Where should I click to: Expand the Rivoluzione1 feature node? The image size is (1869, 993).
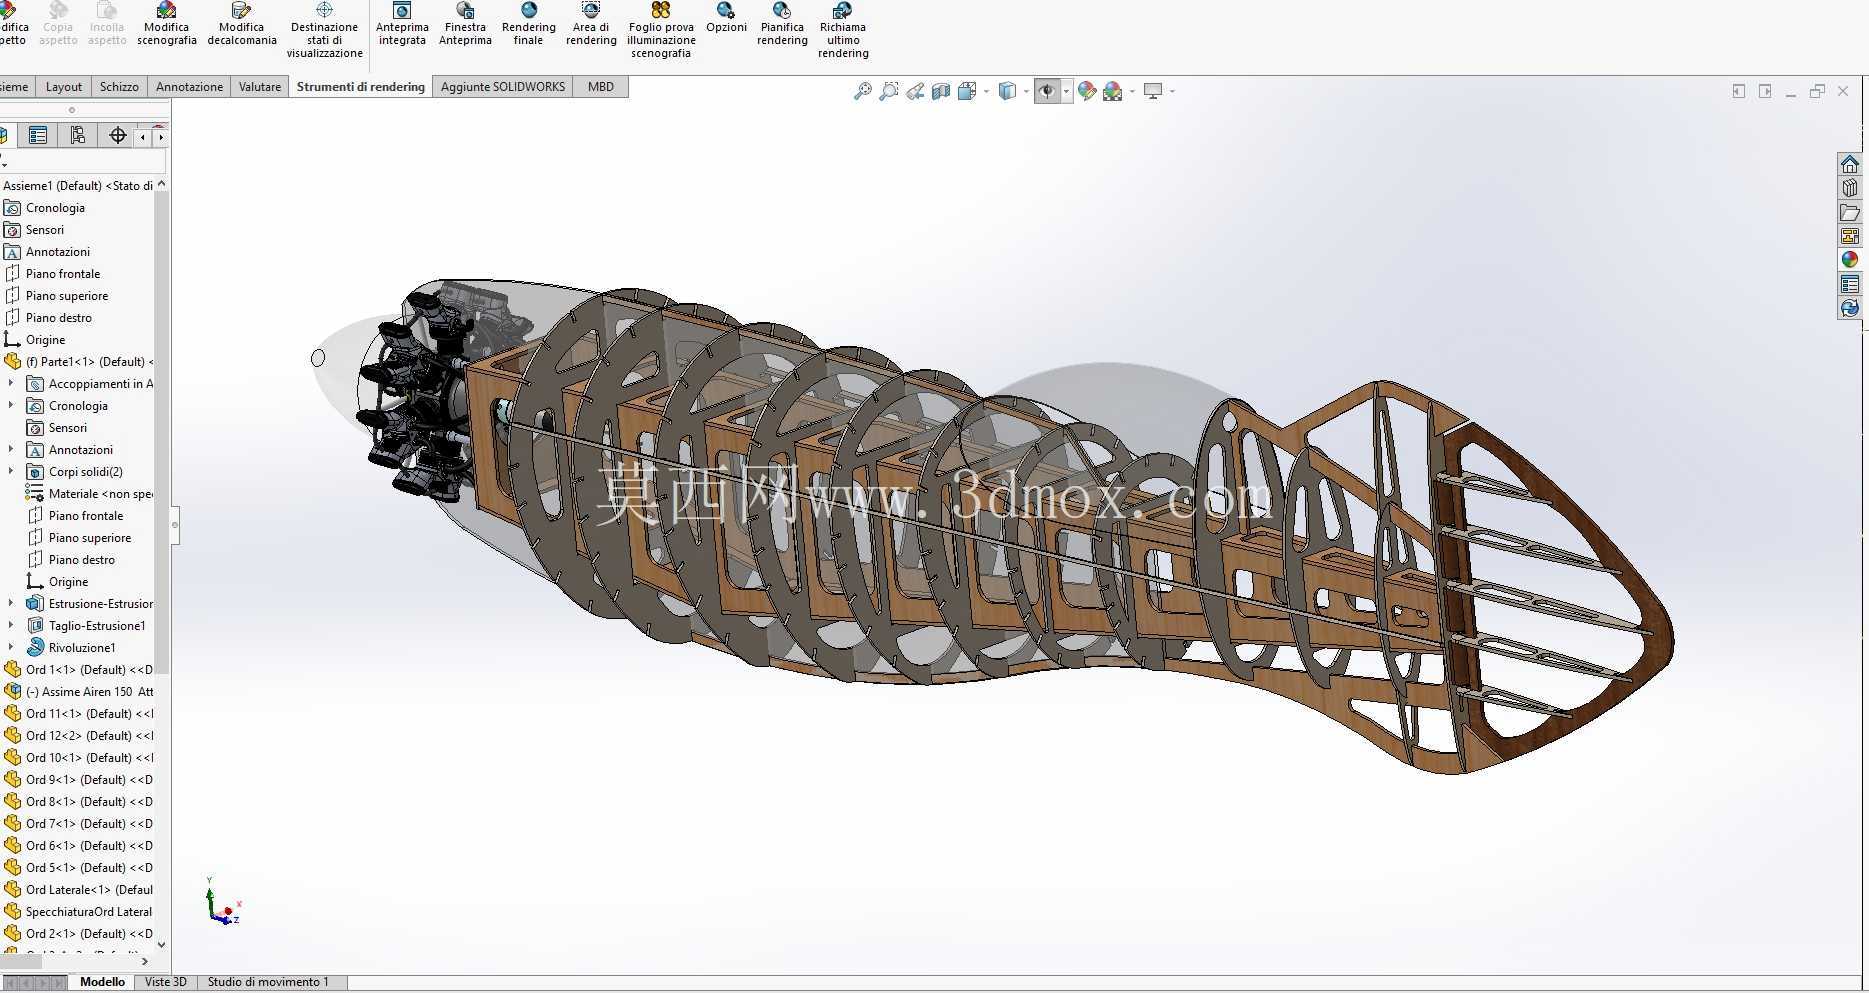(x=11, y=648)
